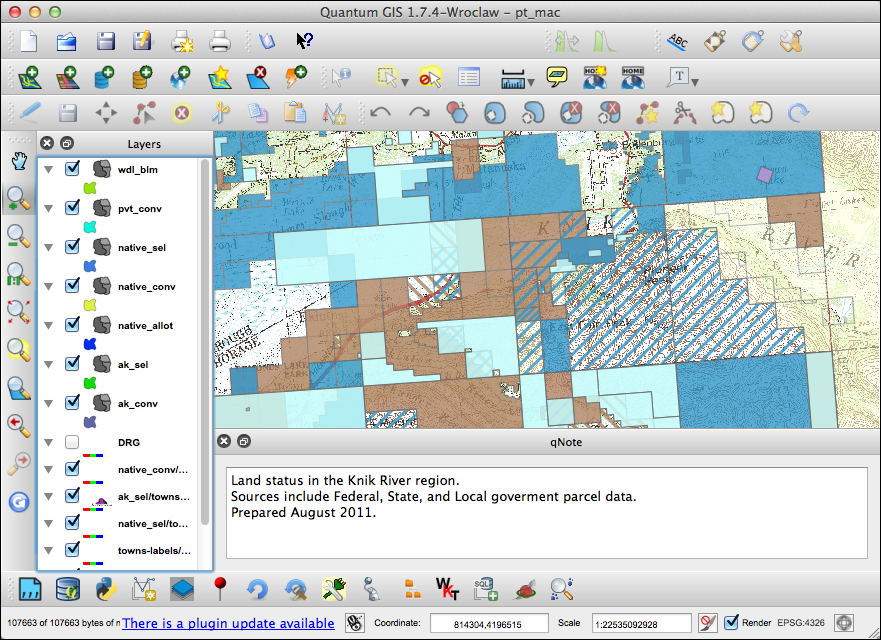Click Zoom Last with red left arrow
Screen dimensions: 881x640
click(x=19, y=425)
